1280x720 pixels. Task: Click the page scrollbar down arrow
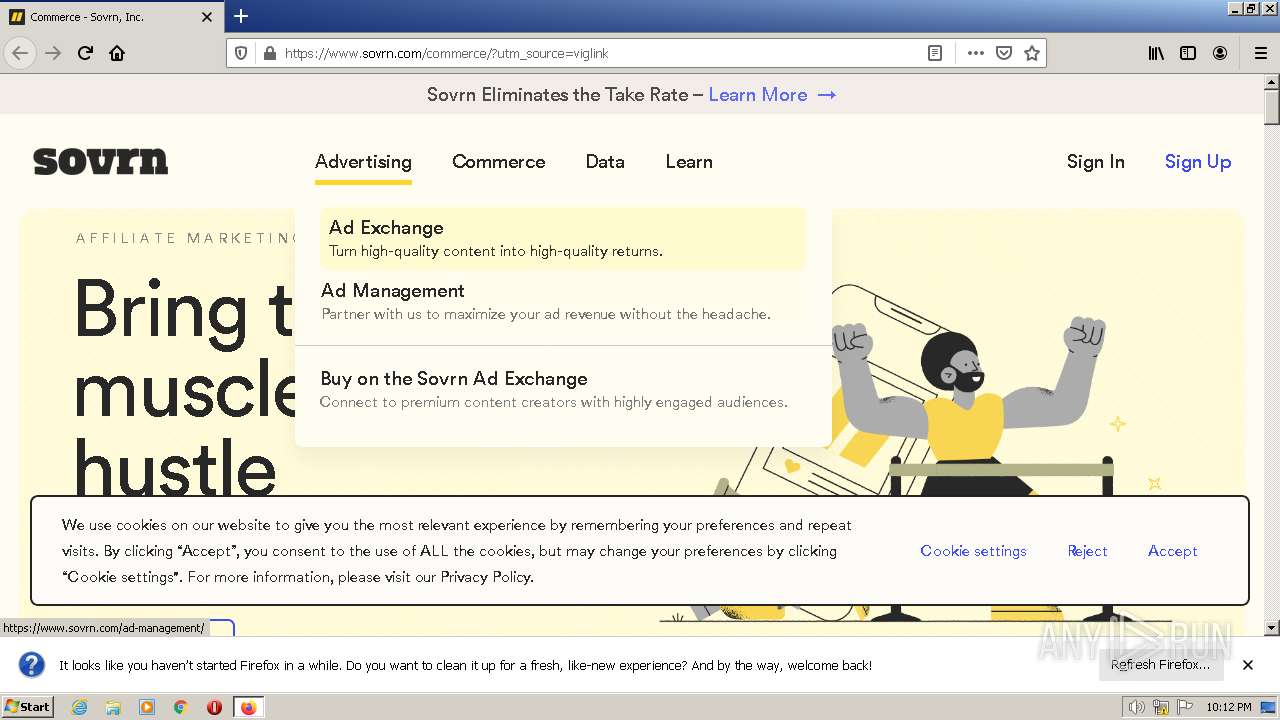coord(1272,628)
